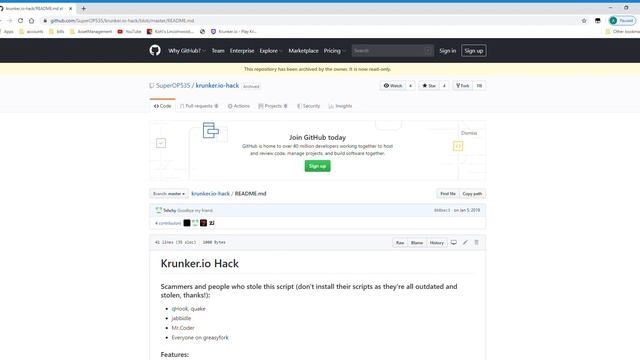Switch to the Code tab
The image size is (640, 360).
point(162,106)
